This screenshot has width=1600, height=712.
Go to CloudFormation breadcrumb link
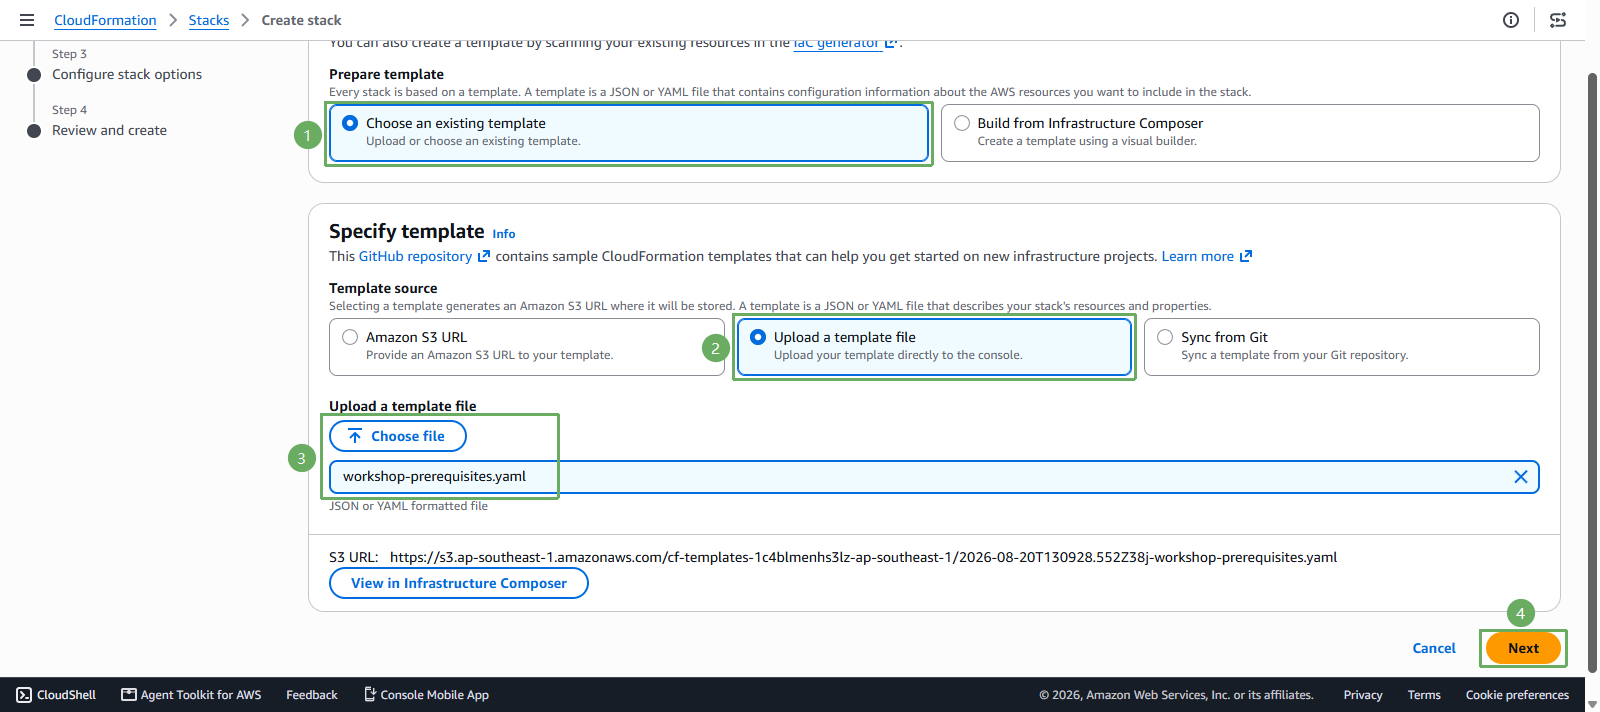tap(105, 20)
